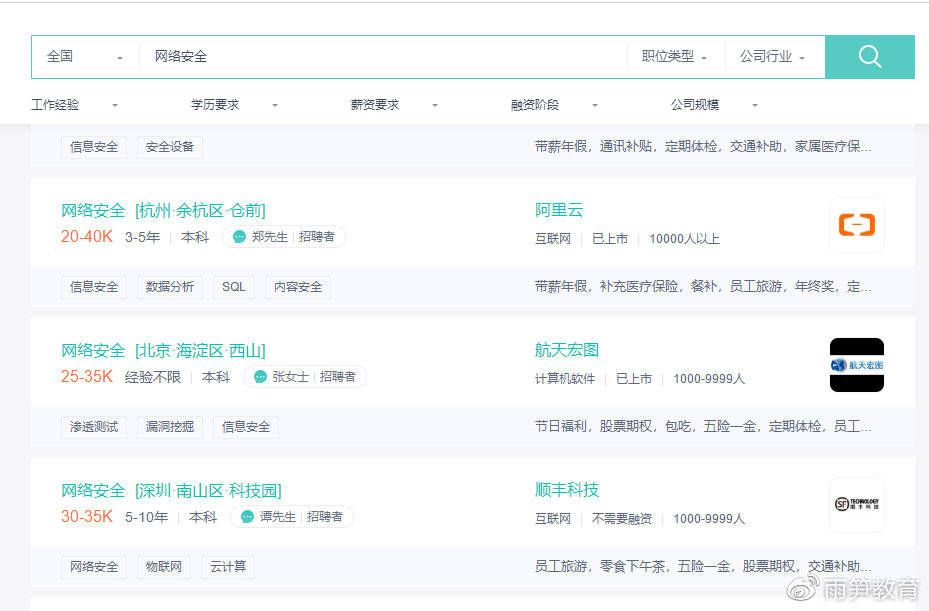Click chat icon beside 张女士
The image size is (929, 611).
(x=260, y=377)
